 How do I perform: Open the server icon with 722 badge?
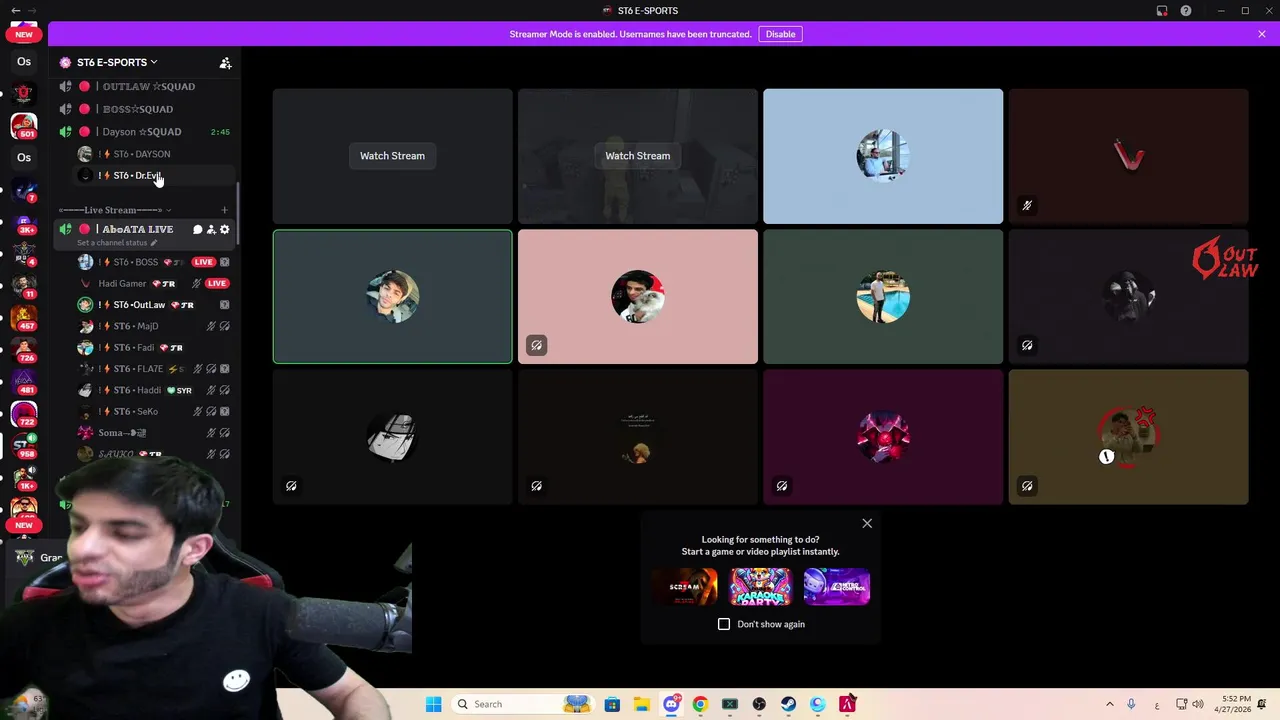click(x=24, y=413)
